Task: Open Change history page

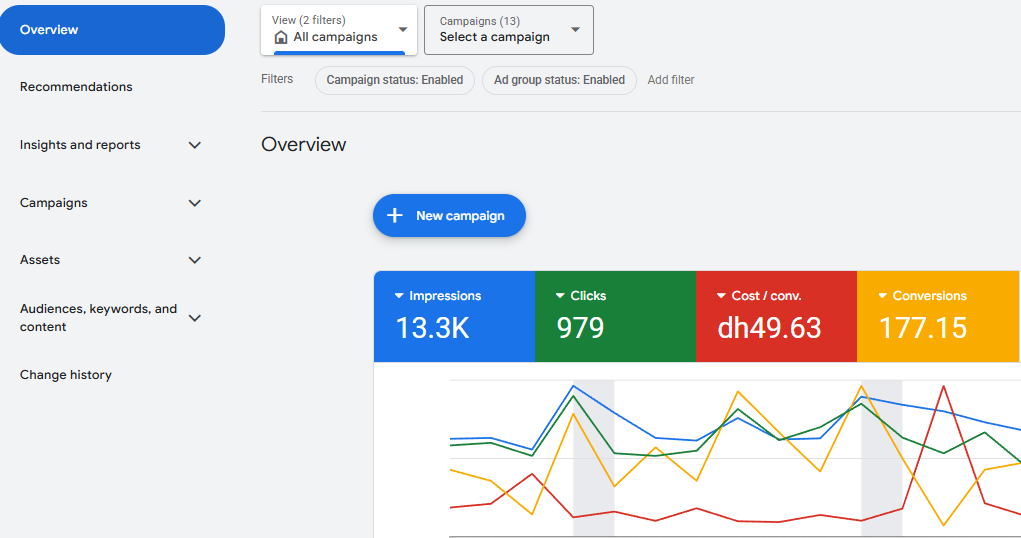Action: pyautogui.click(x=66, y=375)
